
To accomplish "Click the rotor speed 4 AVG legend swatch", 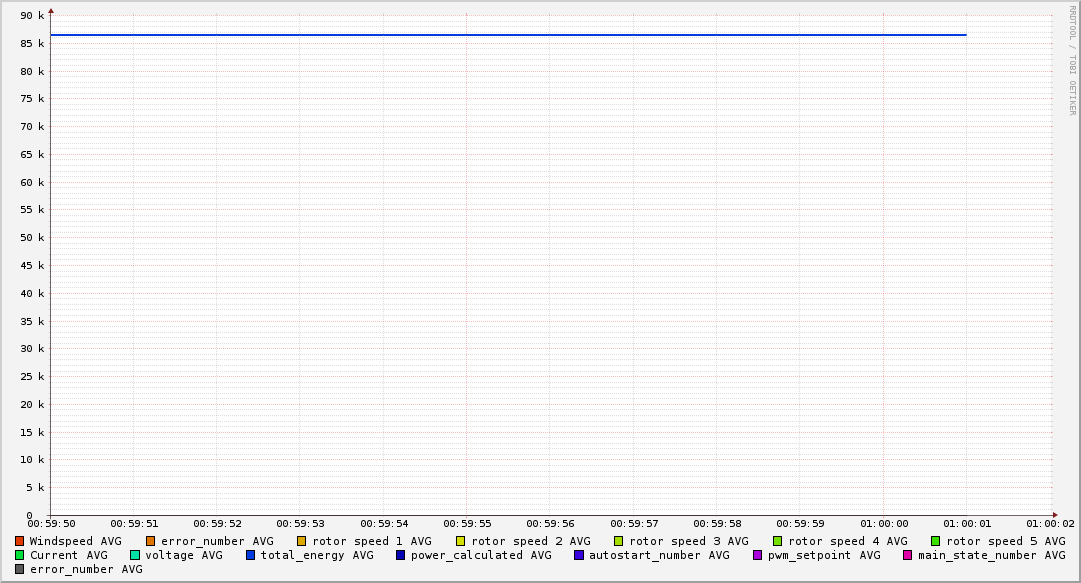I will point(777,541).
